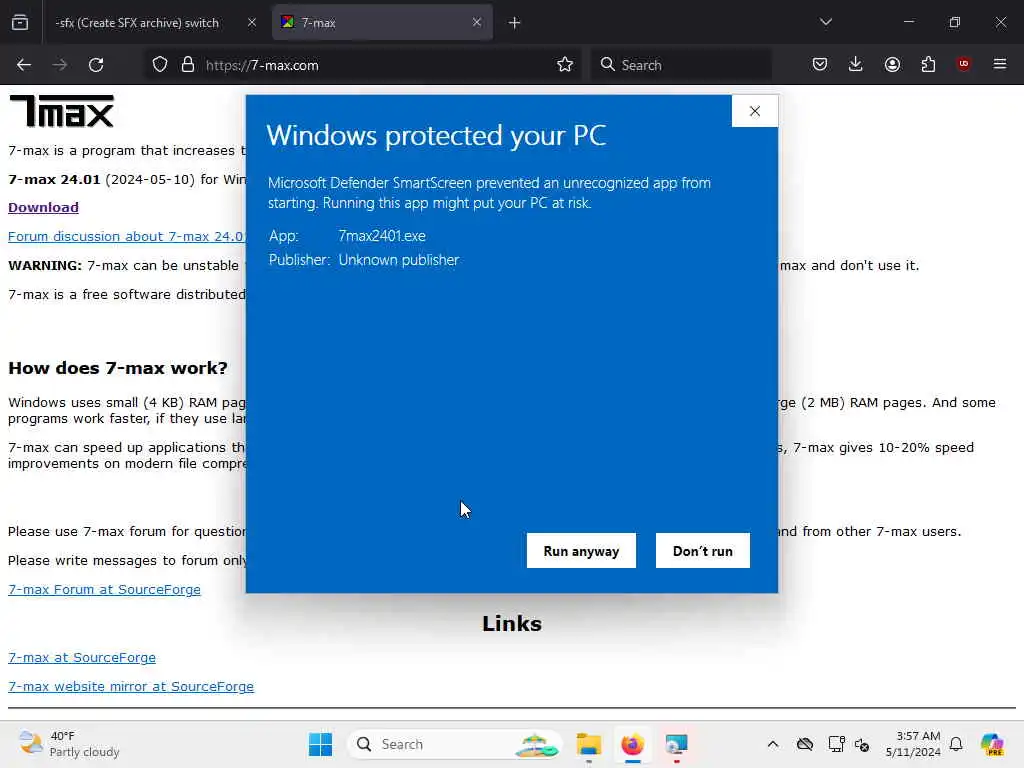
Task: Click the taskbar Search box
Action: coord(455,744)
